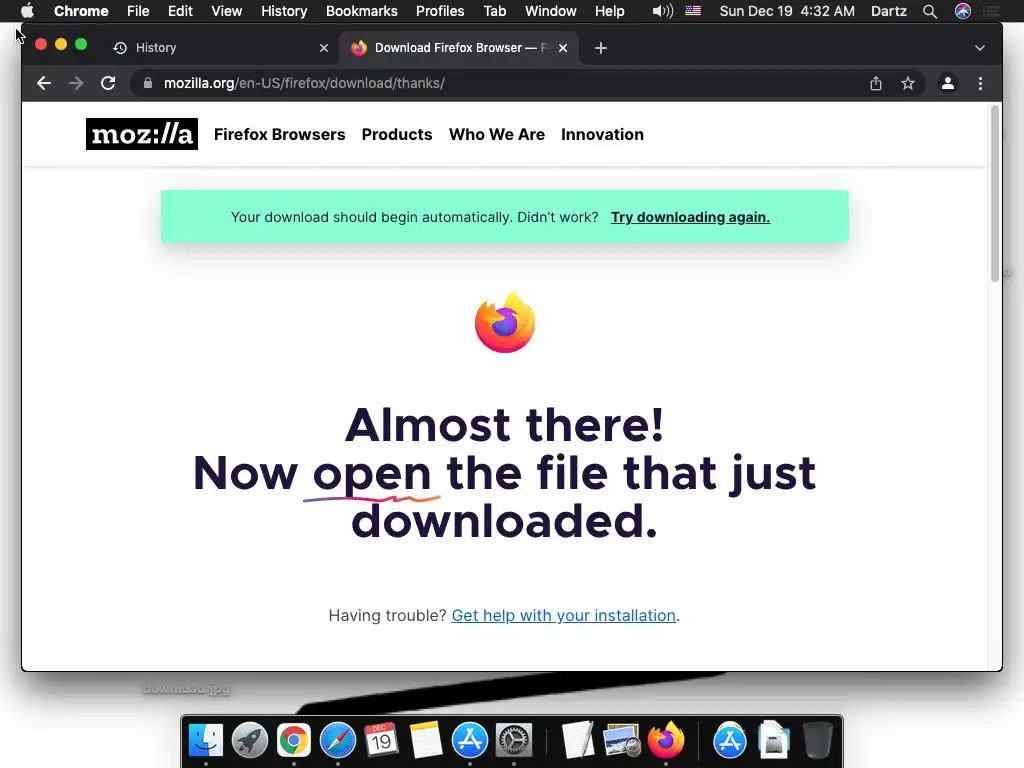Open the Chrome three-dot menu
1024x768 pixels.
980,83
